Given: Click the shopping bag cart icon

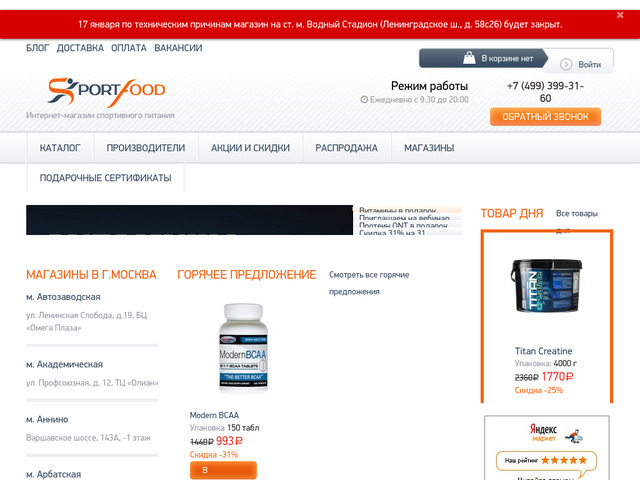Looking at the screenshot, I should (469, 58).
